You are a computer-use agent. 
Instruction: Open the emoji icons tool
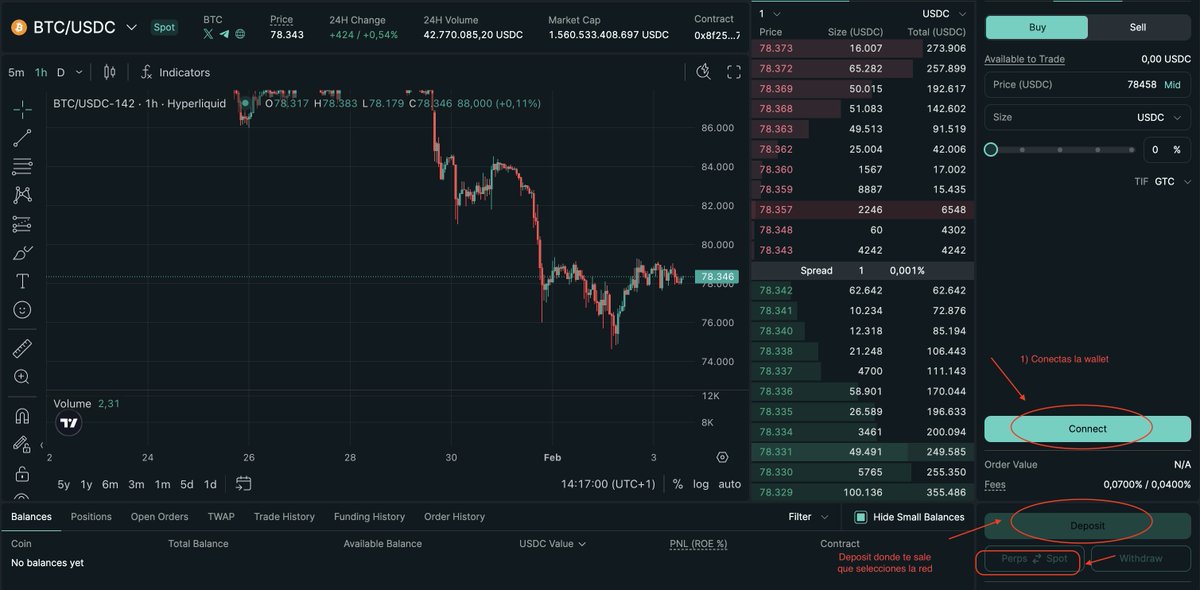[x=22, y=310]
